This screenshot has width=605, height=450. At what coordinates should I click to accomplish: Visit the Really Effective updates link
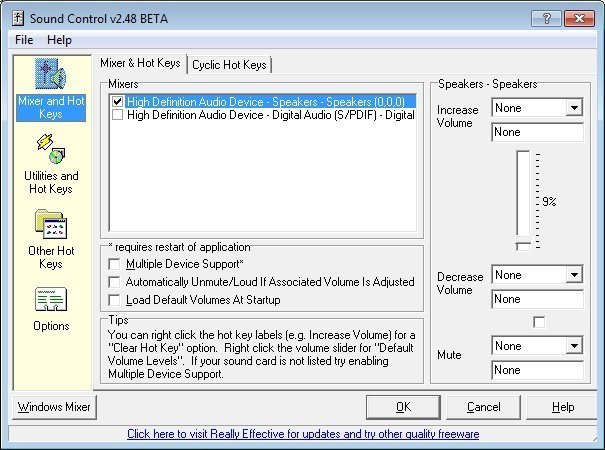pos(302,435)
